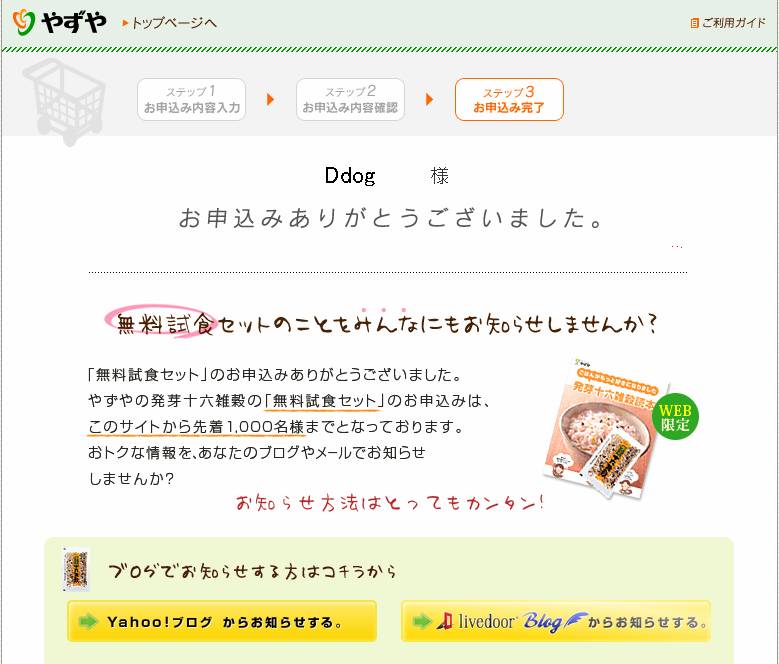Click the underlined 無料試食セット text
The width and height of the screenshot is (779, 664).
pyautogui.click(x=324, y=400)
